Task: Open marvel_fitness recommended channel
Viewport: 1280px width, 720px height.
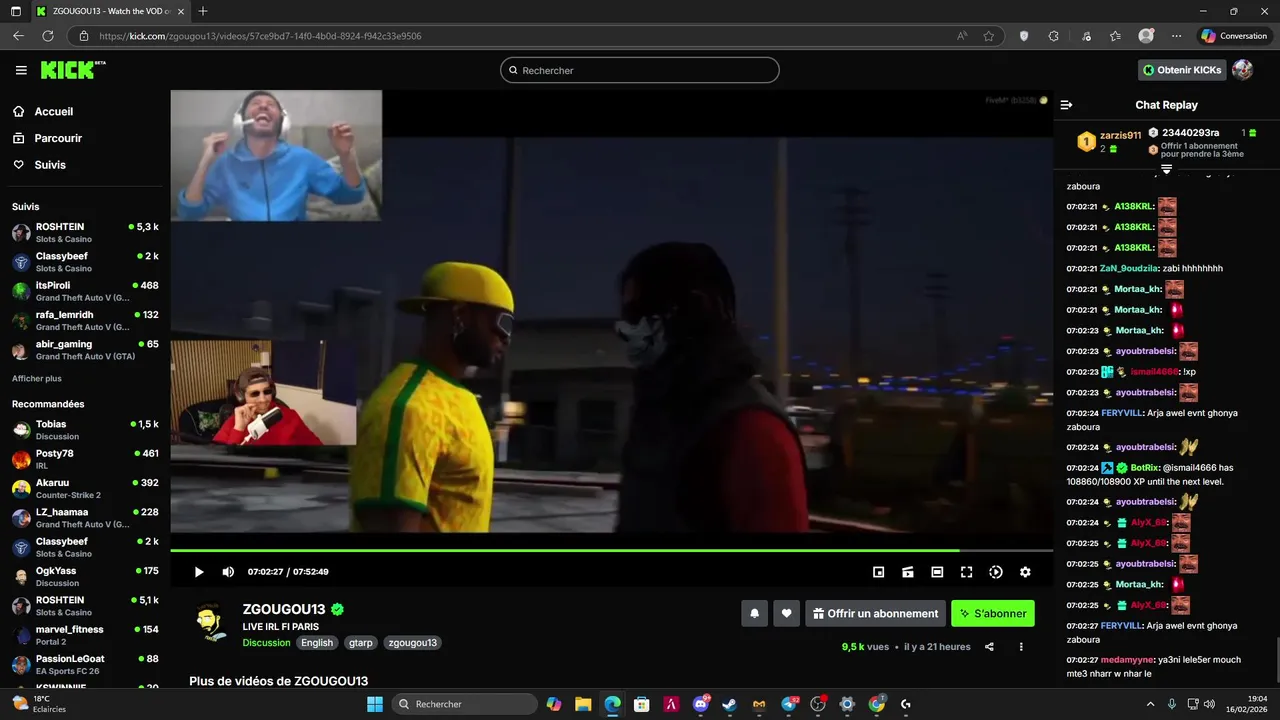Action: [x=85, y=635]
